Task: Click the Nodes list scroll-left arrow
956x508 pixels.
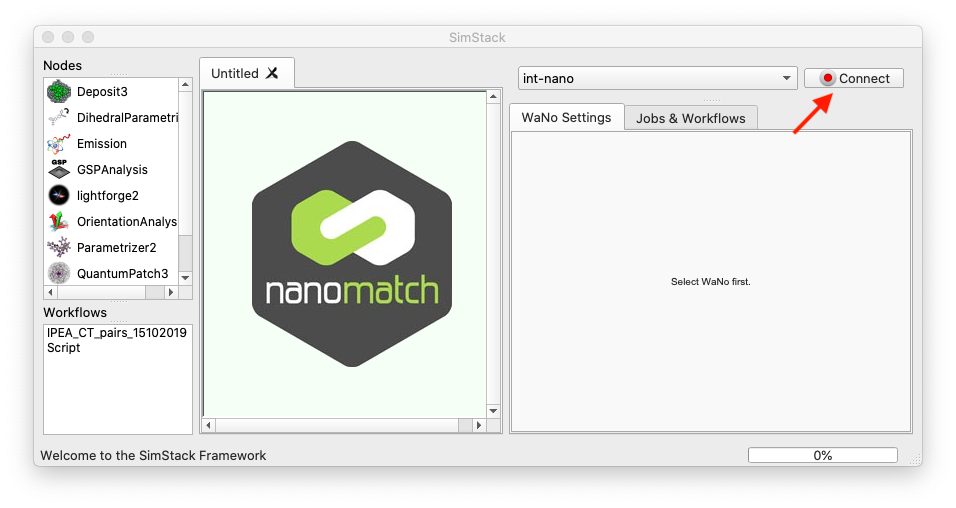Action: click(51, 293)
